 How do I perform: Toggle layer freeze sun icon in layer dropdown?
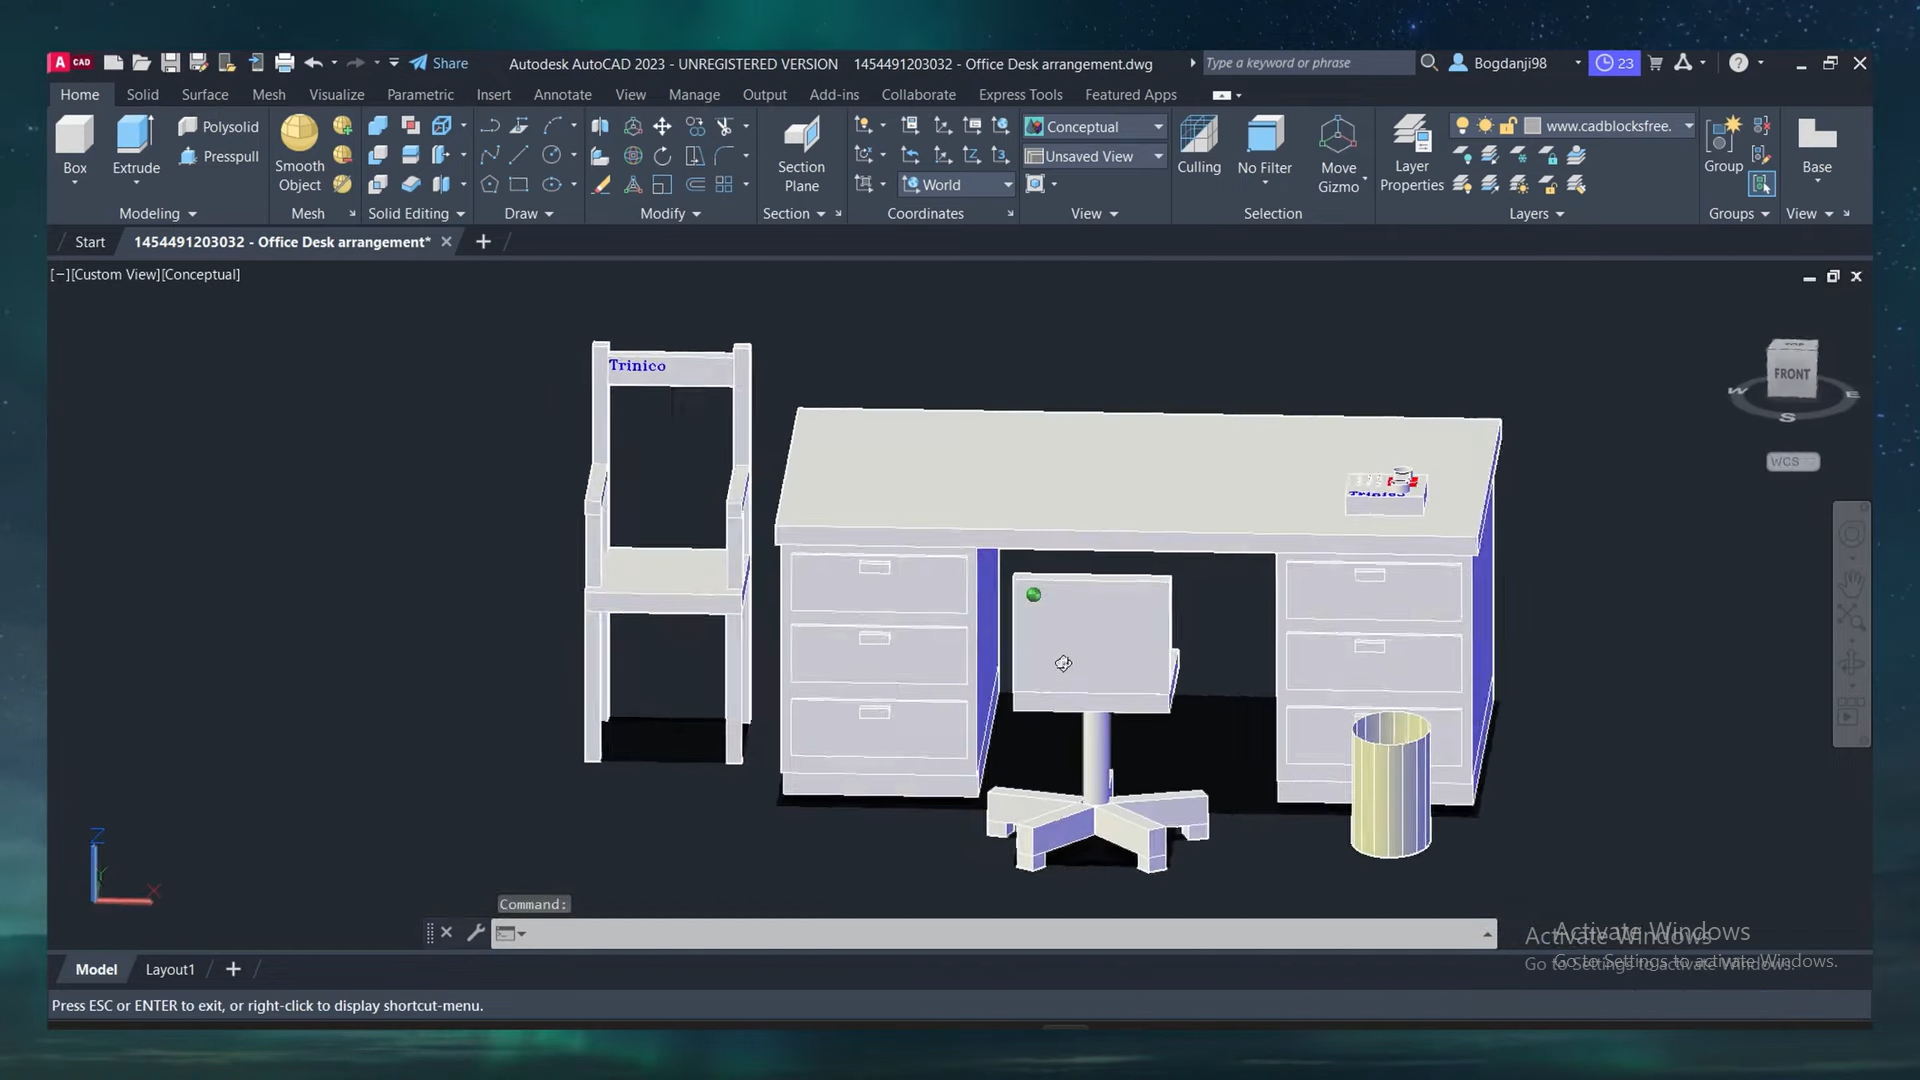click(x=1485, y=126)
